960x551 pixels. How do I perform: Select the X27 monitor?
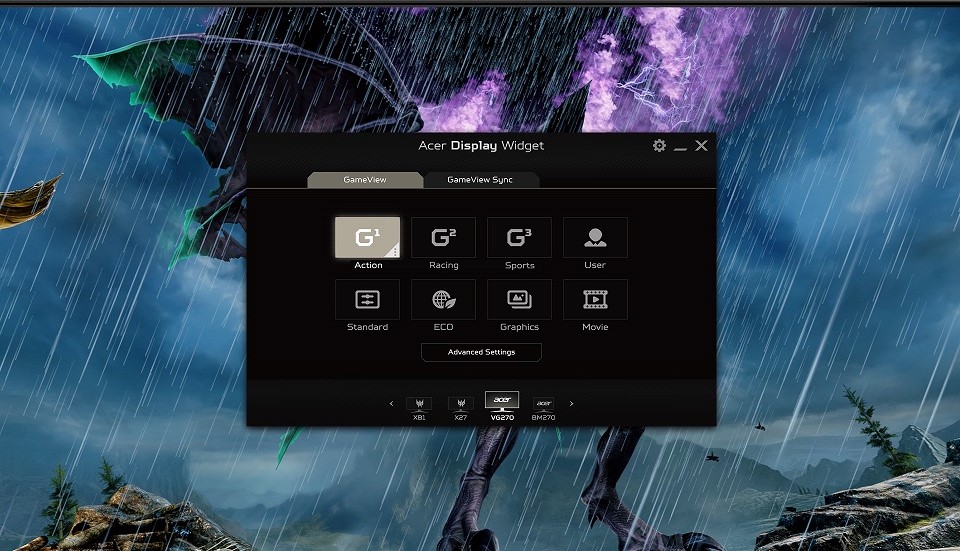(x=460, y=404)
